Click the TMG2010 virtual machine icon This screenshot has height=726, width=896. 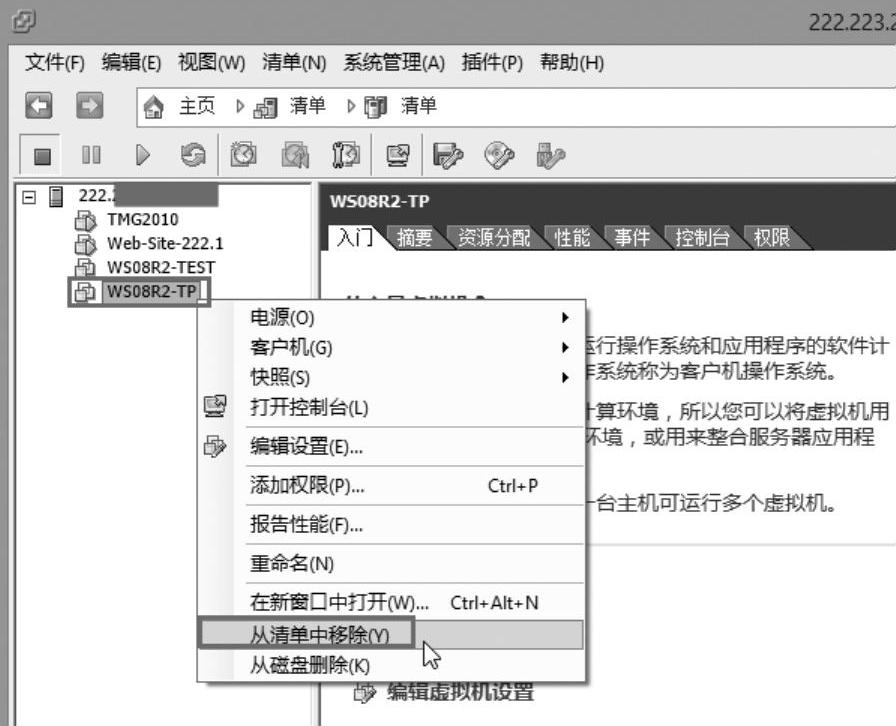coord(85,220)
